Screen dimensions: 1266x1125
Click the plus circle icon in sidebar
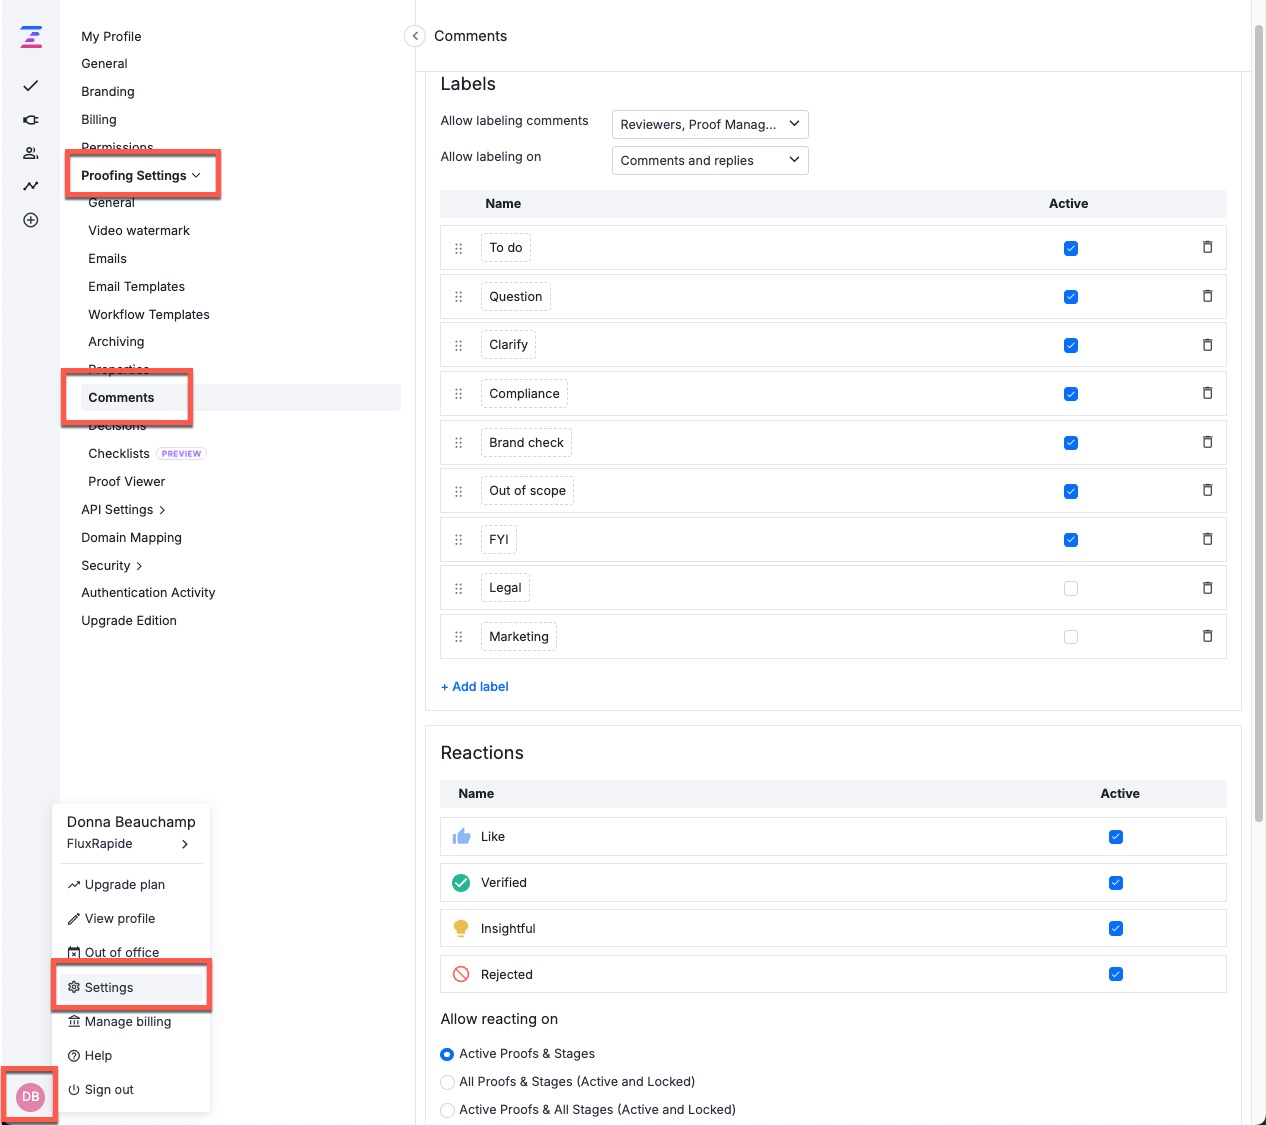[31, 220]
